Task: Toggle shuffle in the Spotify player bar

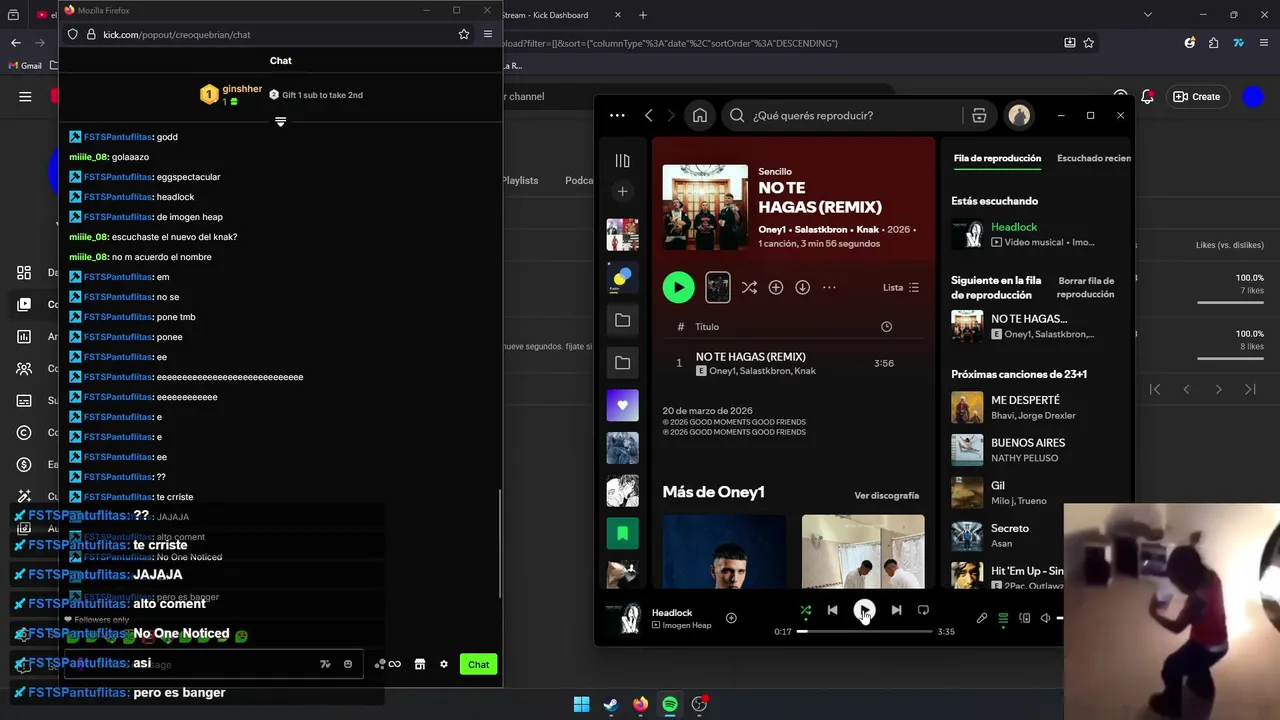Action: pyautogui.click(x=806, y=610)
